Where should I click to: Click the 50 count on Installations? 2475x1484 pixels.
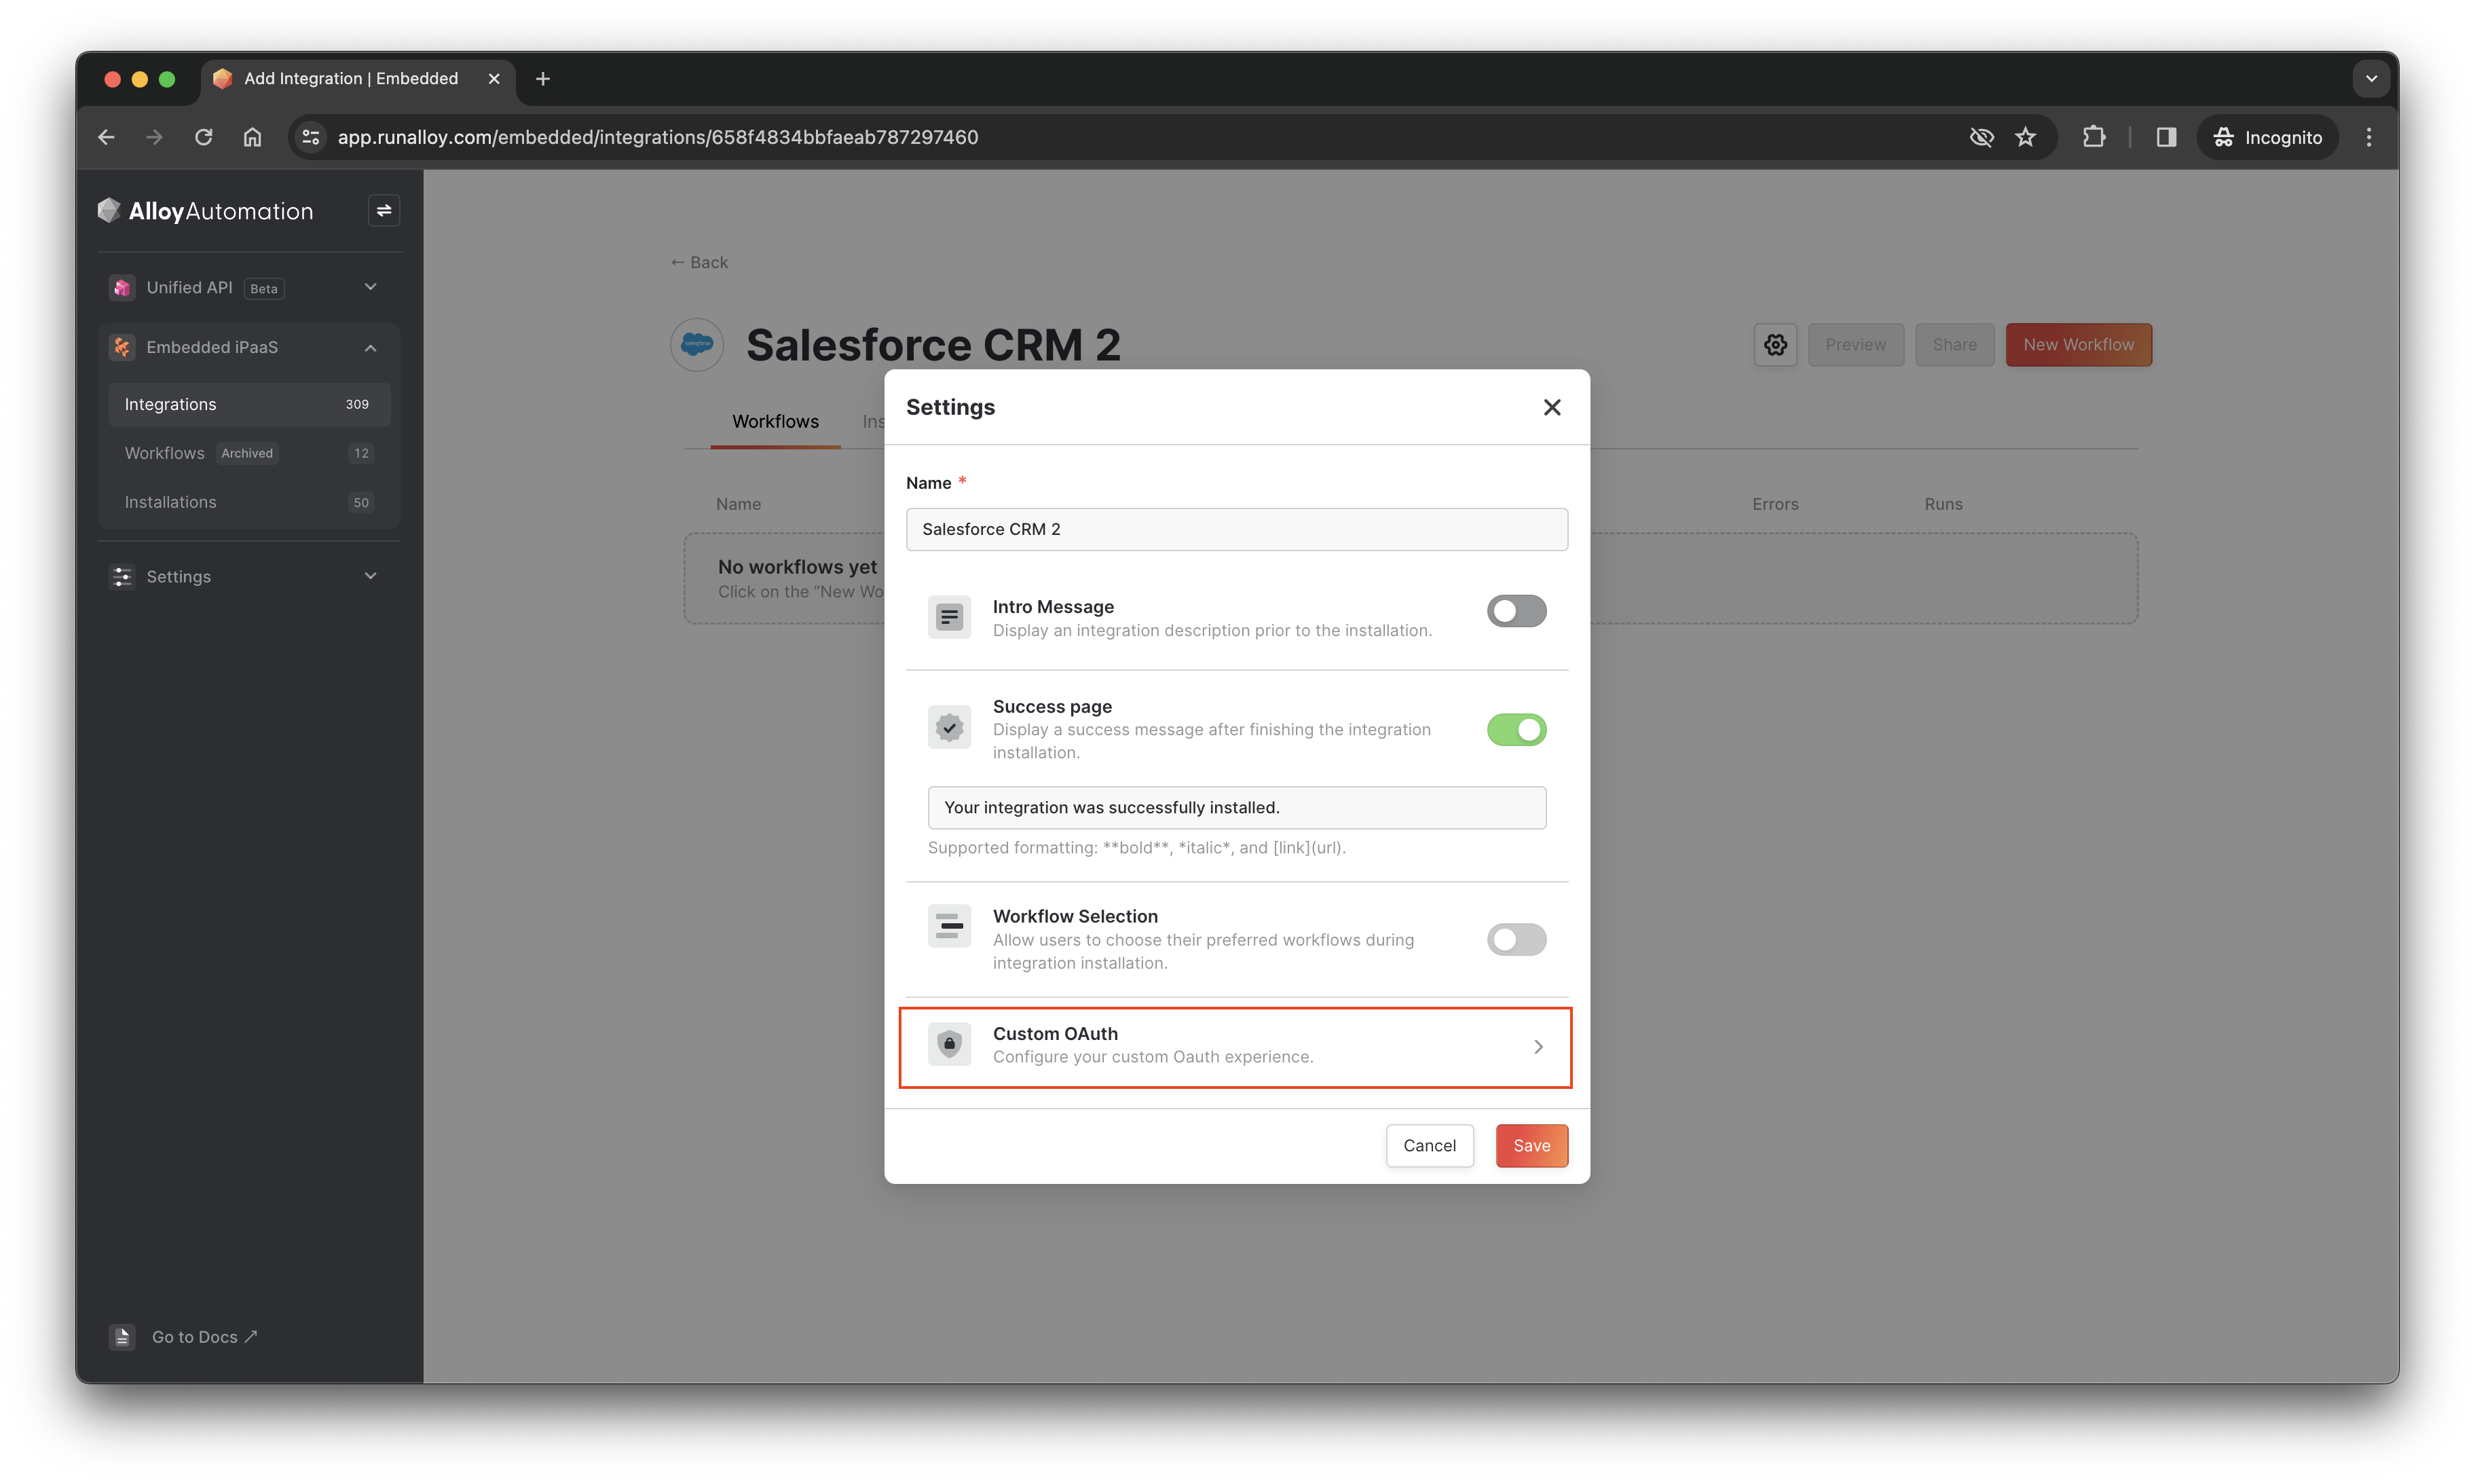click(361, 503)
